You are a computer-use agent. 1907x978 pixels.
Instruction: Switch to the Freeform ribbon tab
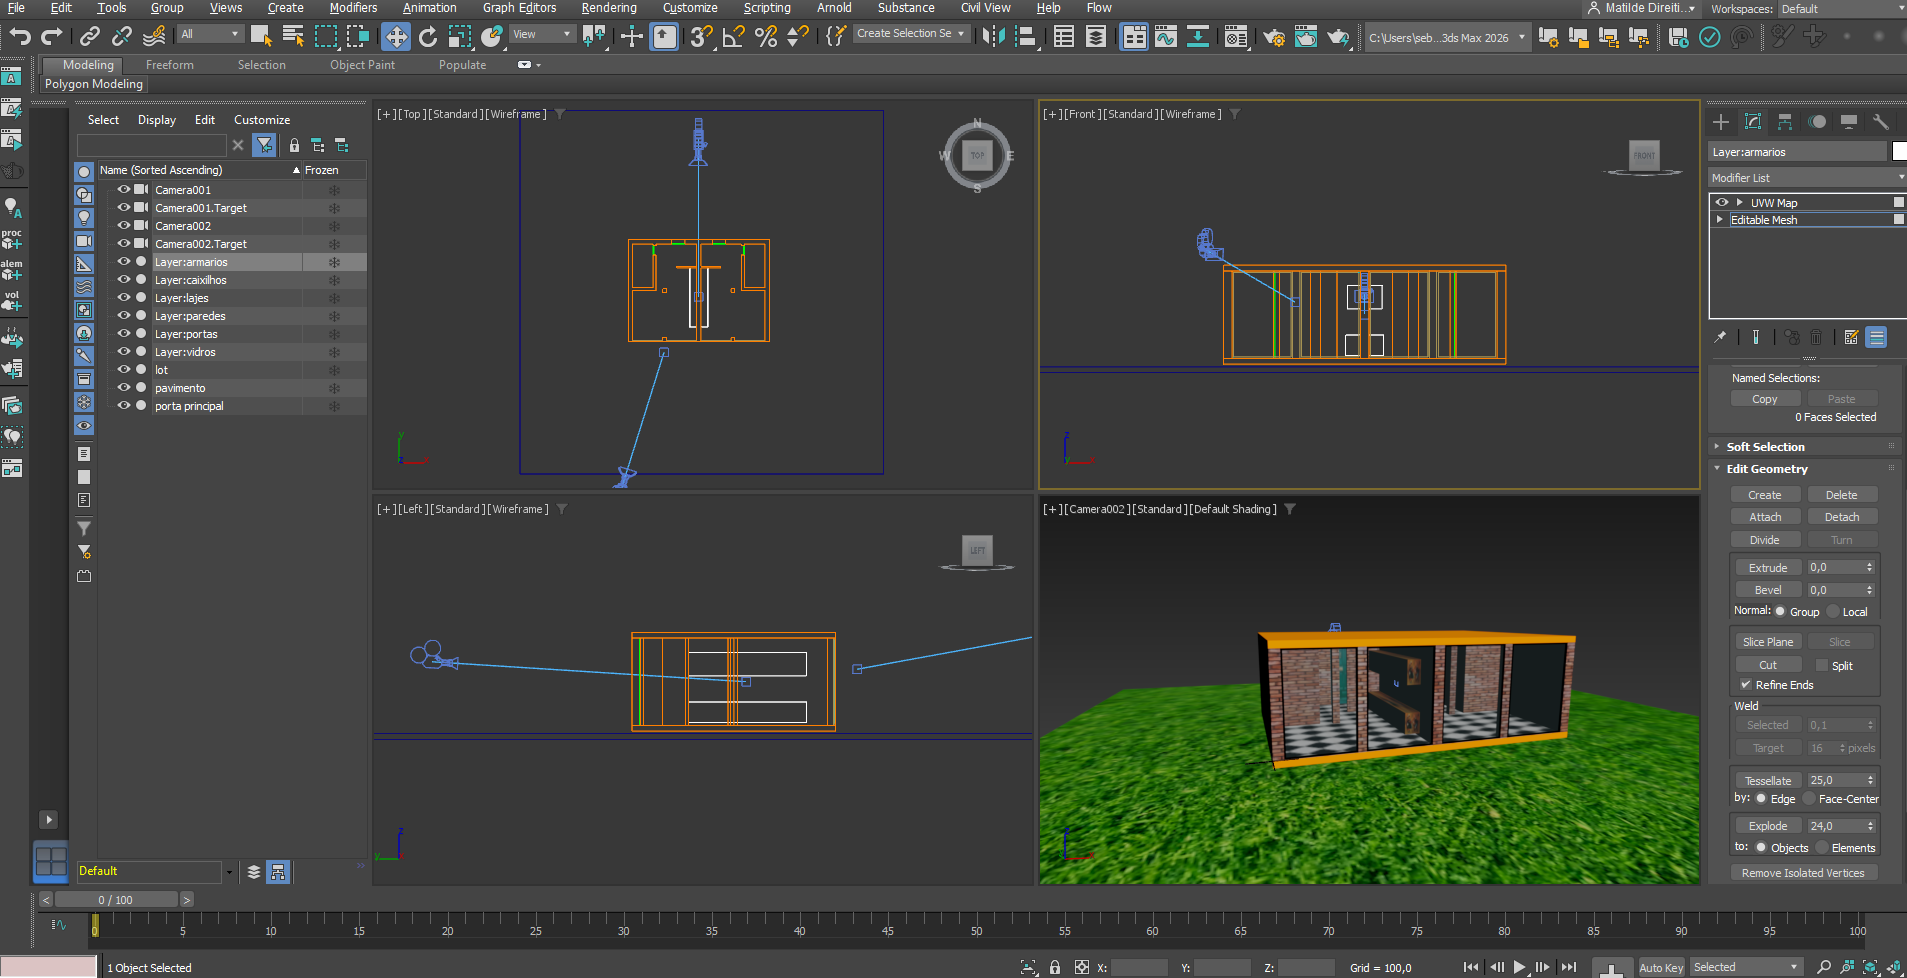[x=170, y=65]
